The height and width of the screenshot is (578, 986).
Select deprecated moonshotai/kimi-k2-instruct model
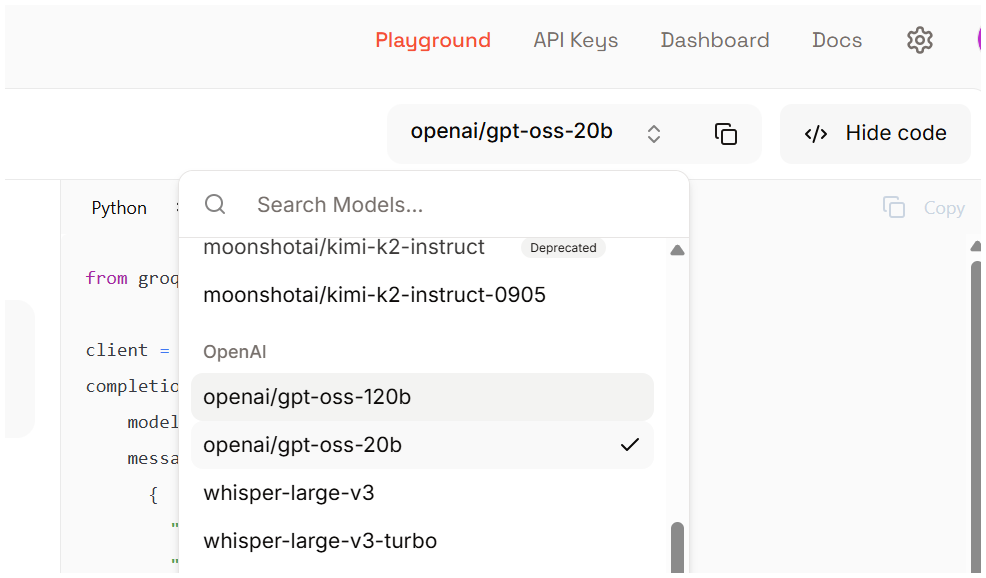tap(344, 247)
